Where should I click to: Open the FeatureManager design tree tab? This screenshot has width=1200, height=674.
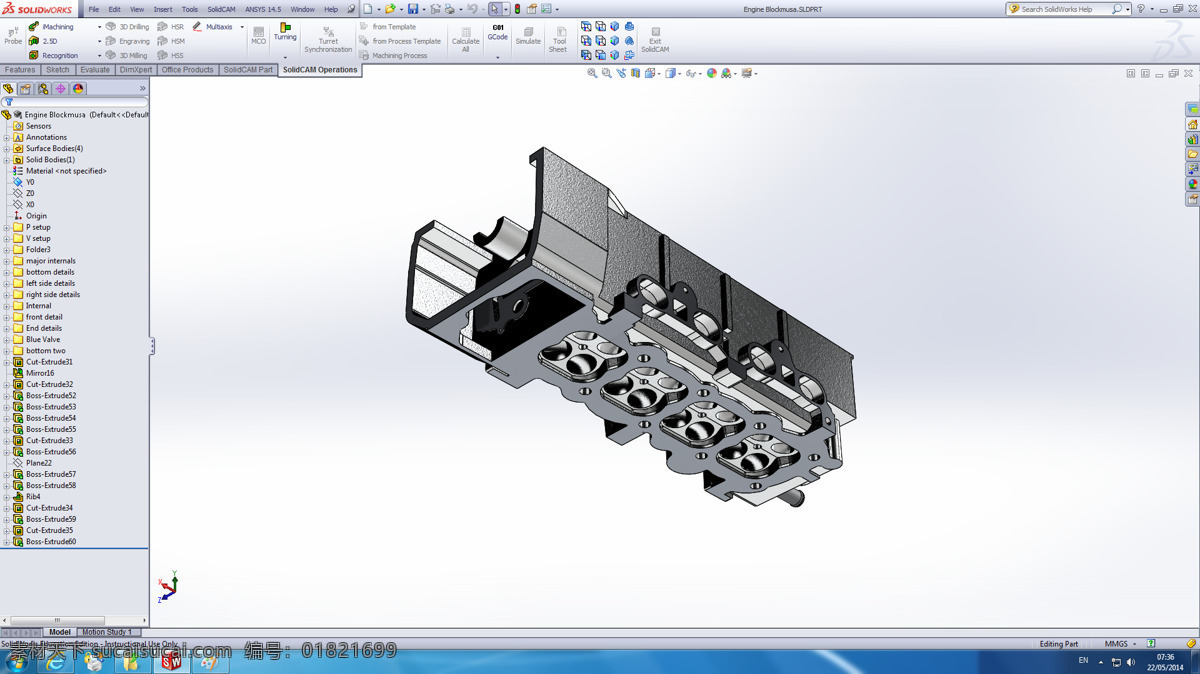pyautogui.click(x=8, y=89)
